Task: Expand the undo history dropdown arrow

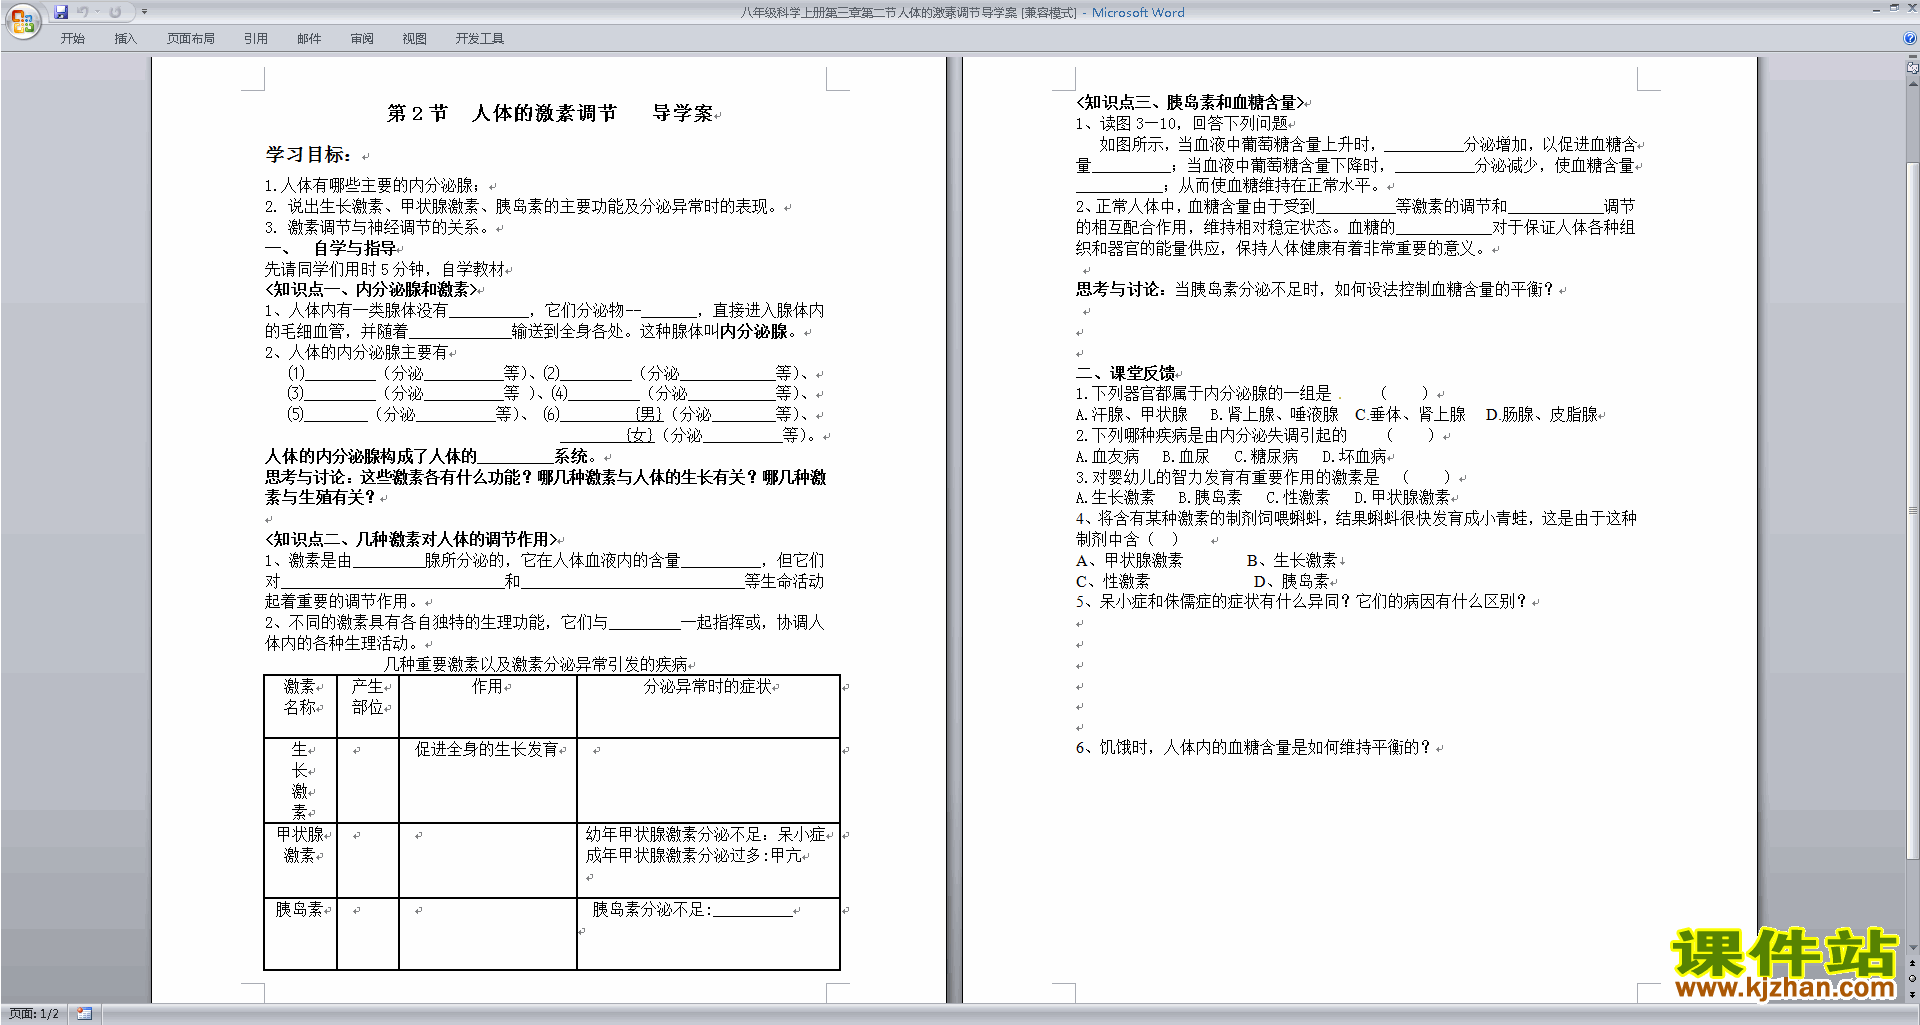Action: (x=97, y=12)
